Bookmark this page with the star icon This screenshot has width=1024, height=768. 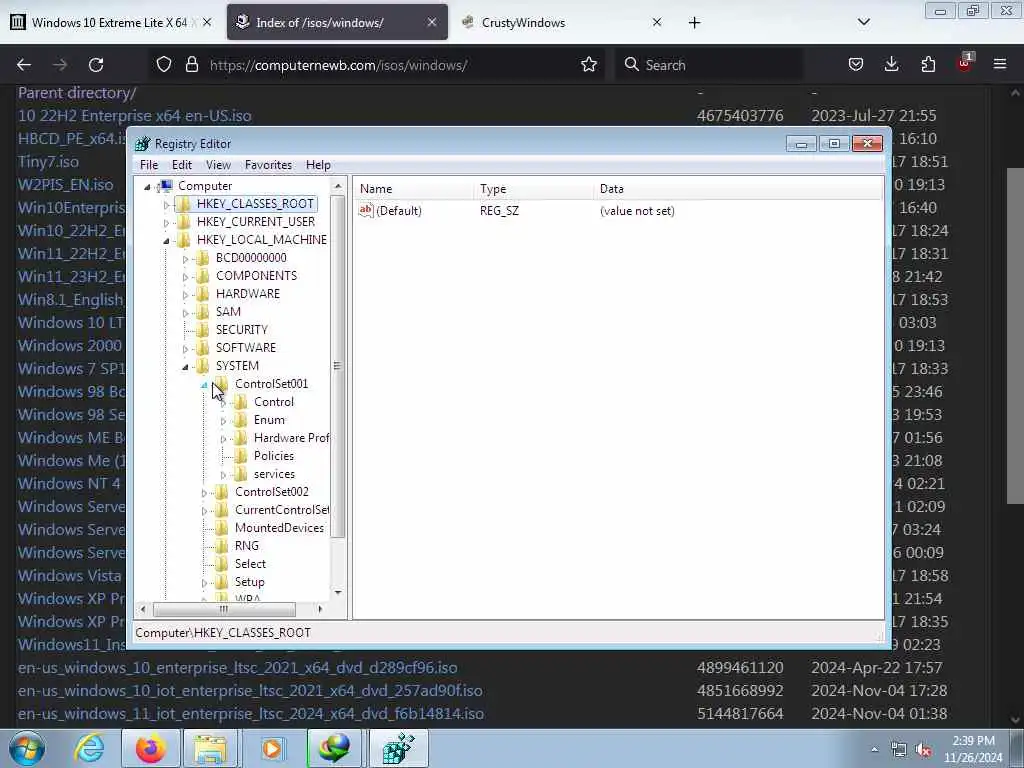589,65
